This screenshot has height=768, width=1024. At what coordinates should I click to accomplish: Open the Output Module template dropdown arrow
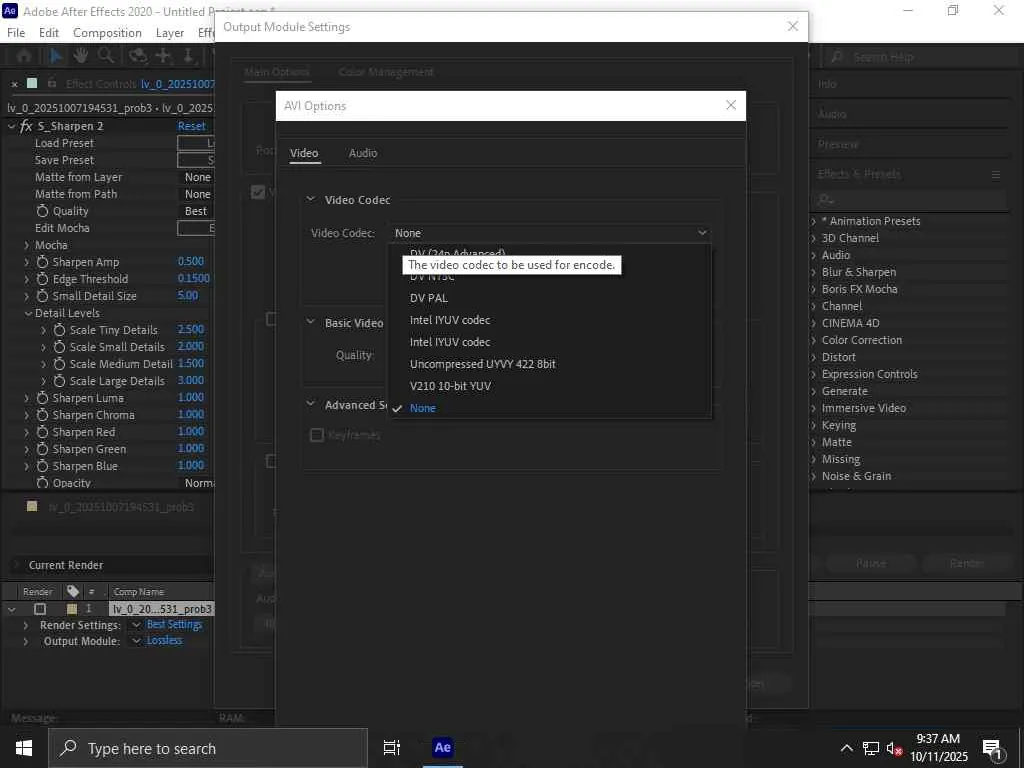(x=136, y=641)
